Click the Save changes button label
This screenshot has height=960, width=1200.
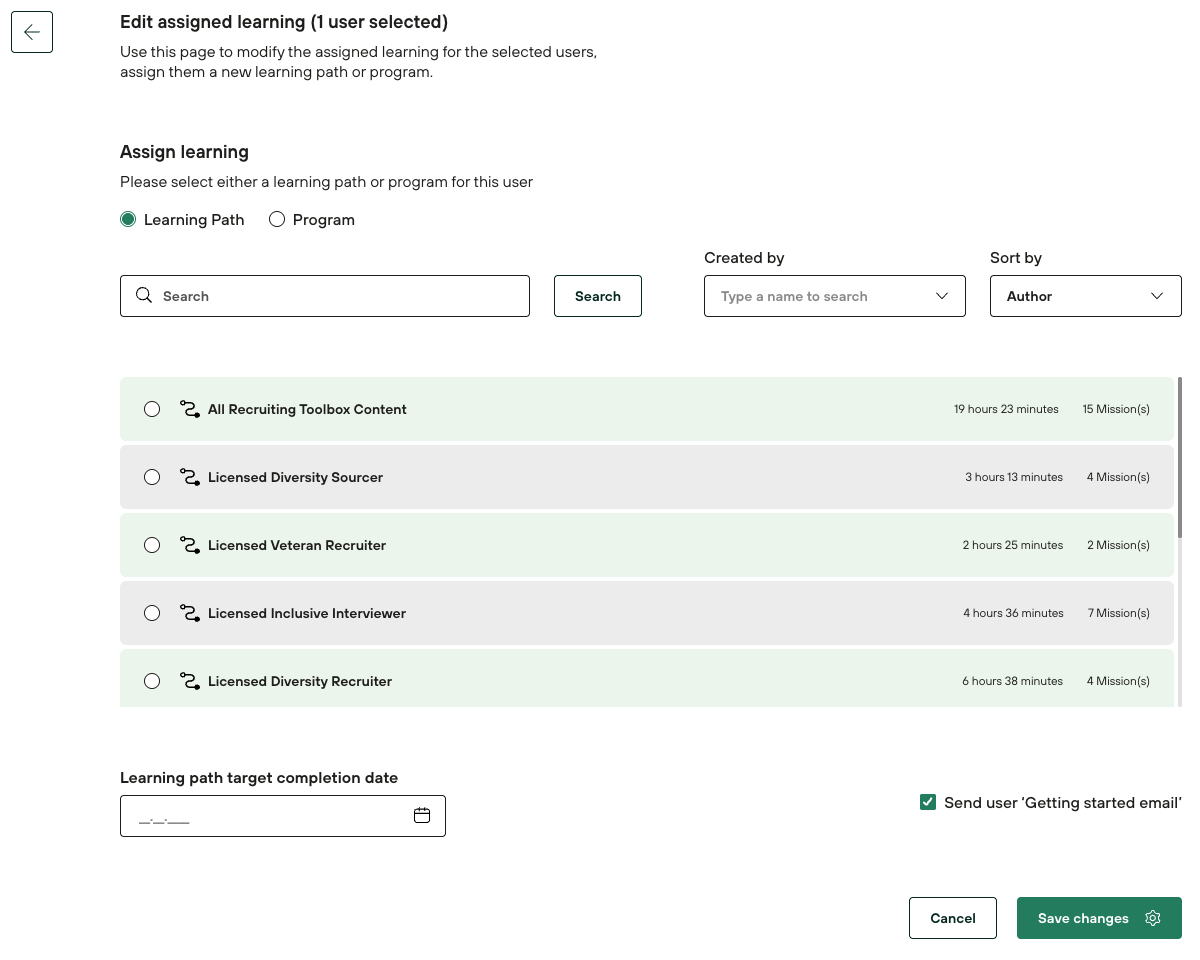pos(1082,918)
